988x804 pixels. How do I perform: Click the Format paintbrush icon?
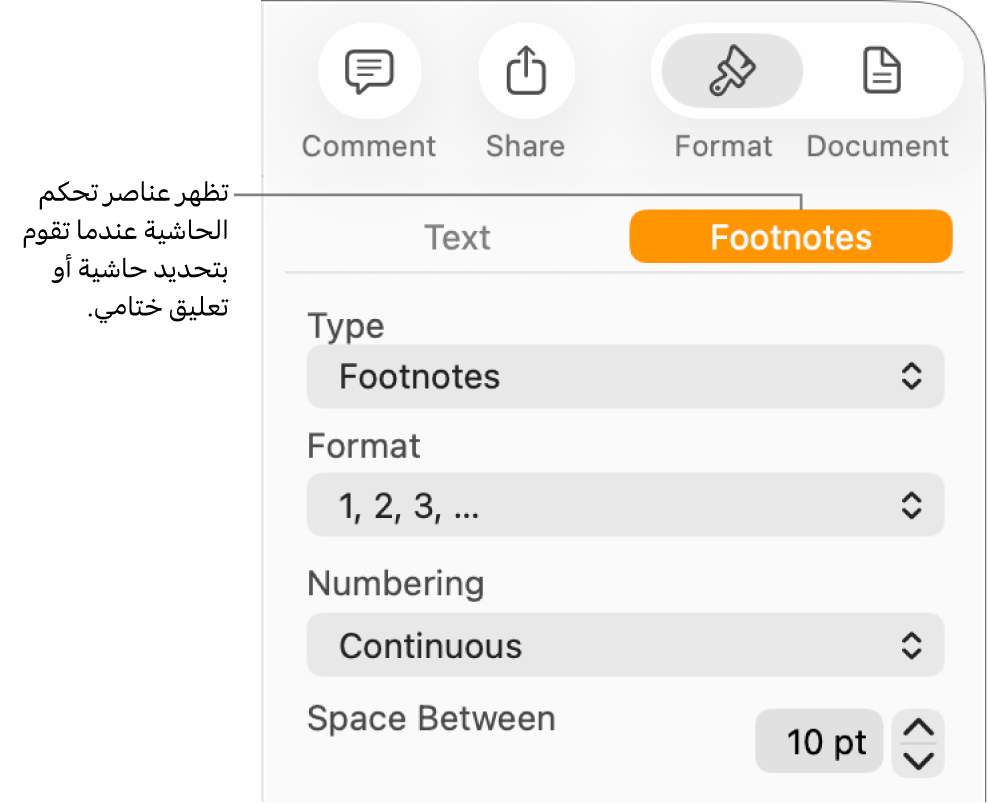click(732, 72)
